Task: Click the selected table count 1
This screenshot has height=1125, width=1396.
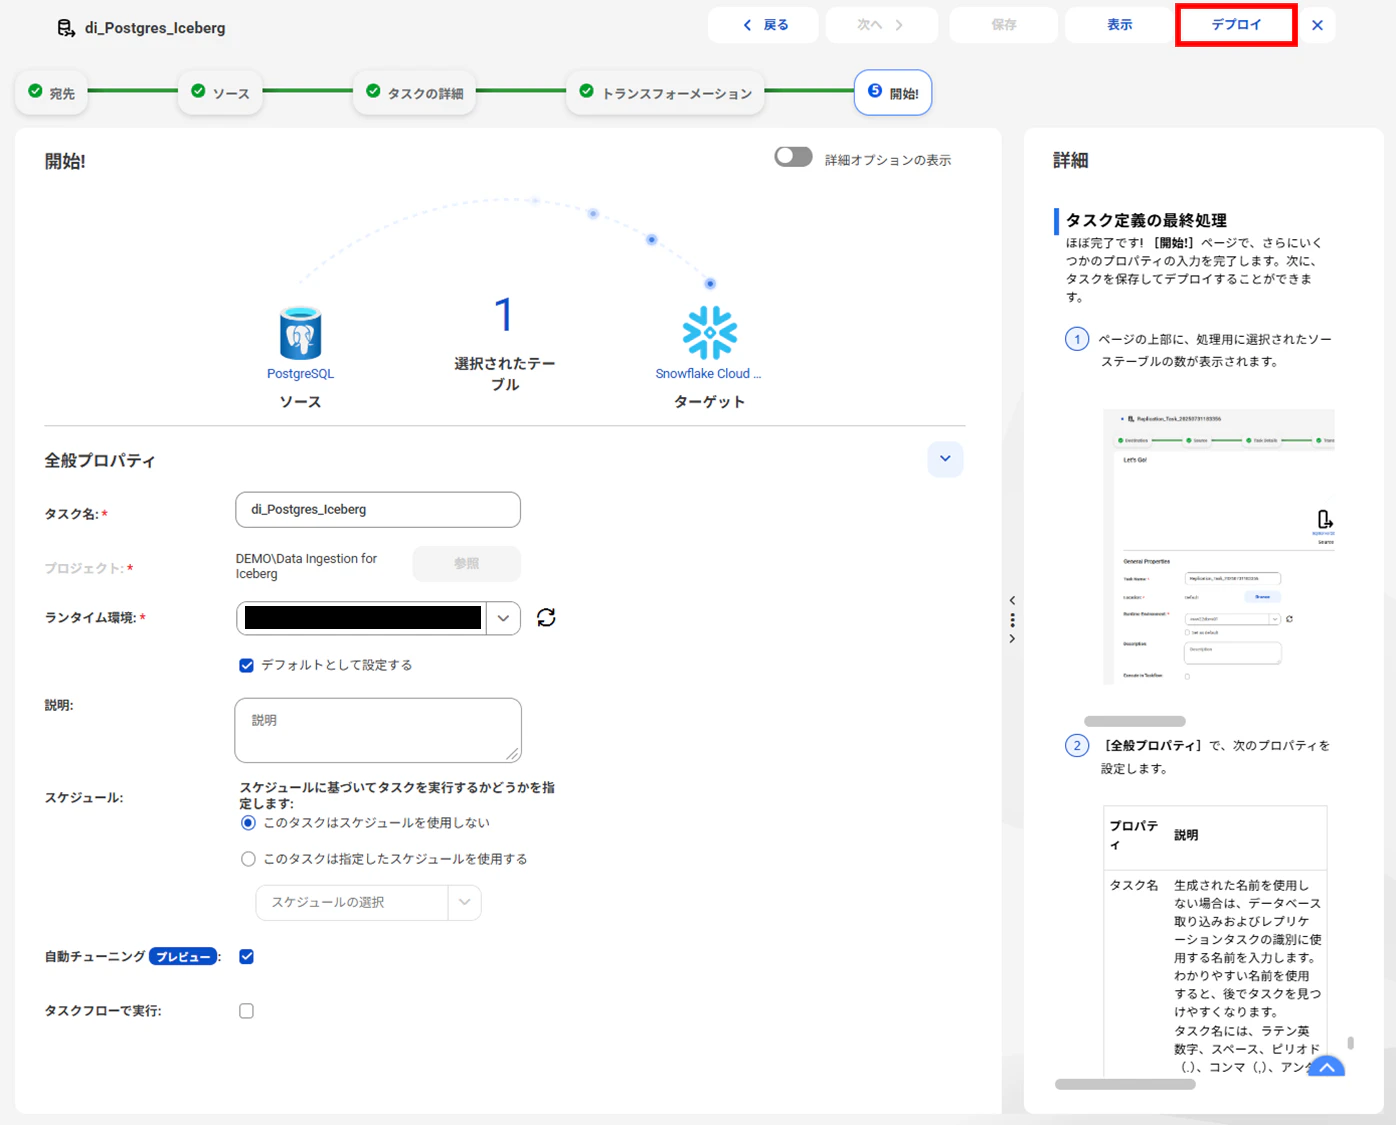Action: [504, 315]
